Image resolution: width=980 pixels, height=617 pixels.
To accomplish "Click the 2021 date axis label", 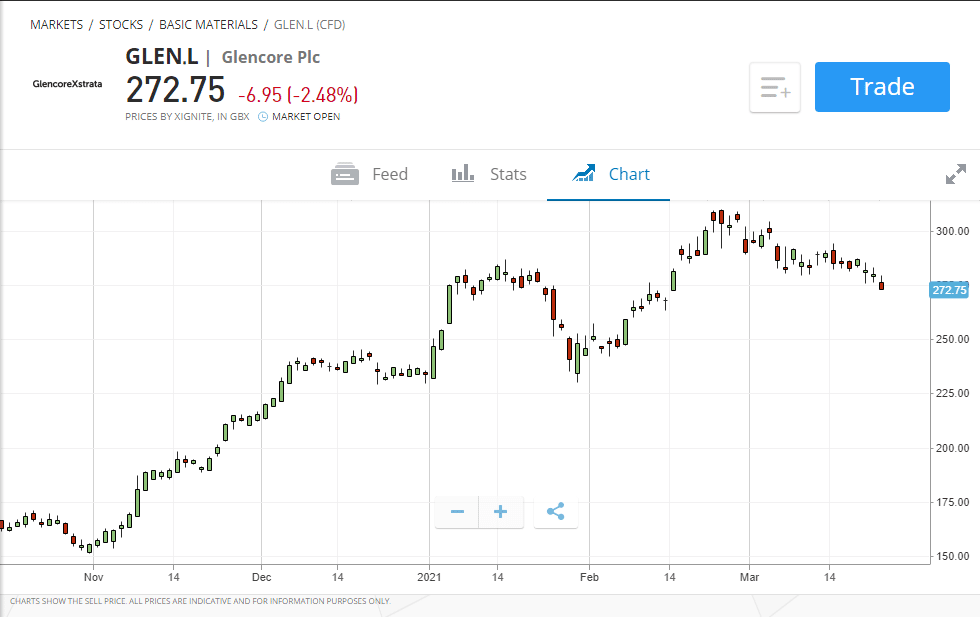I will pos(429,577).
